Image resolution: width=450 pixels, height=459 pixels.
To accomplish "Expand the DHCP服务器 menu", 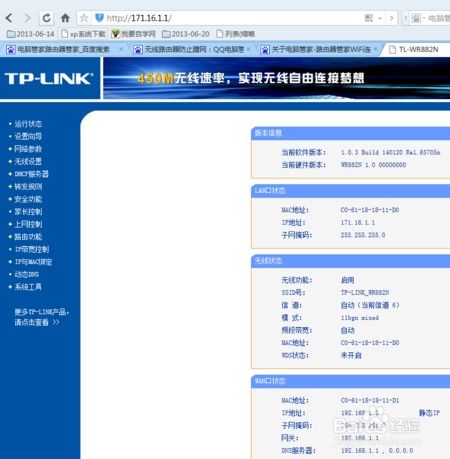I will click(x=31, y=174).
